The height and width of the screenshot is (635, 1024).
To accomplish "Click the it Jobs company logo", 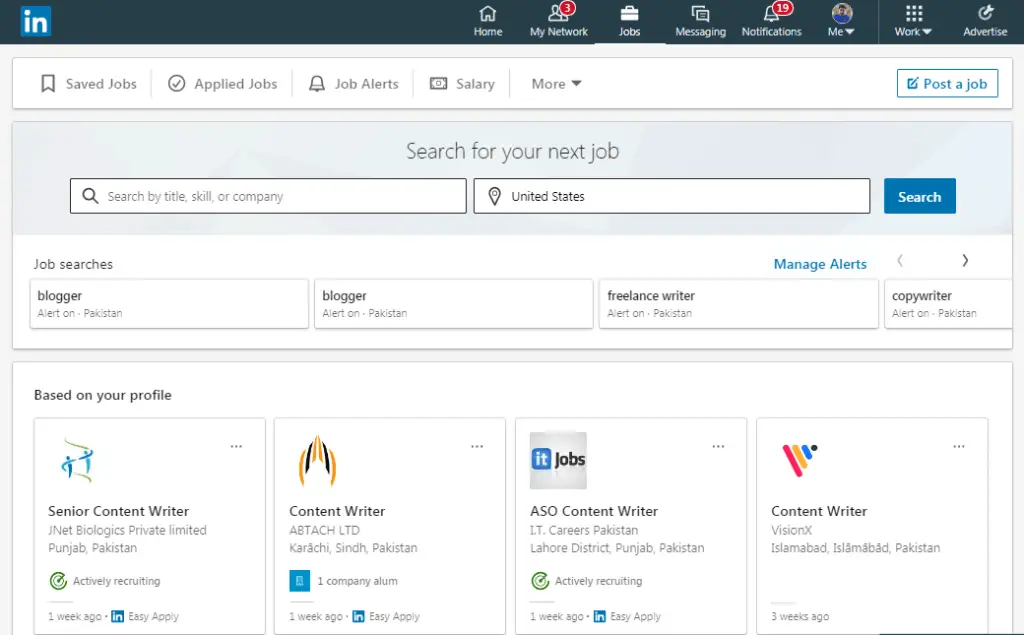I will coord(558,460).
